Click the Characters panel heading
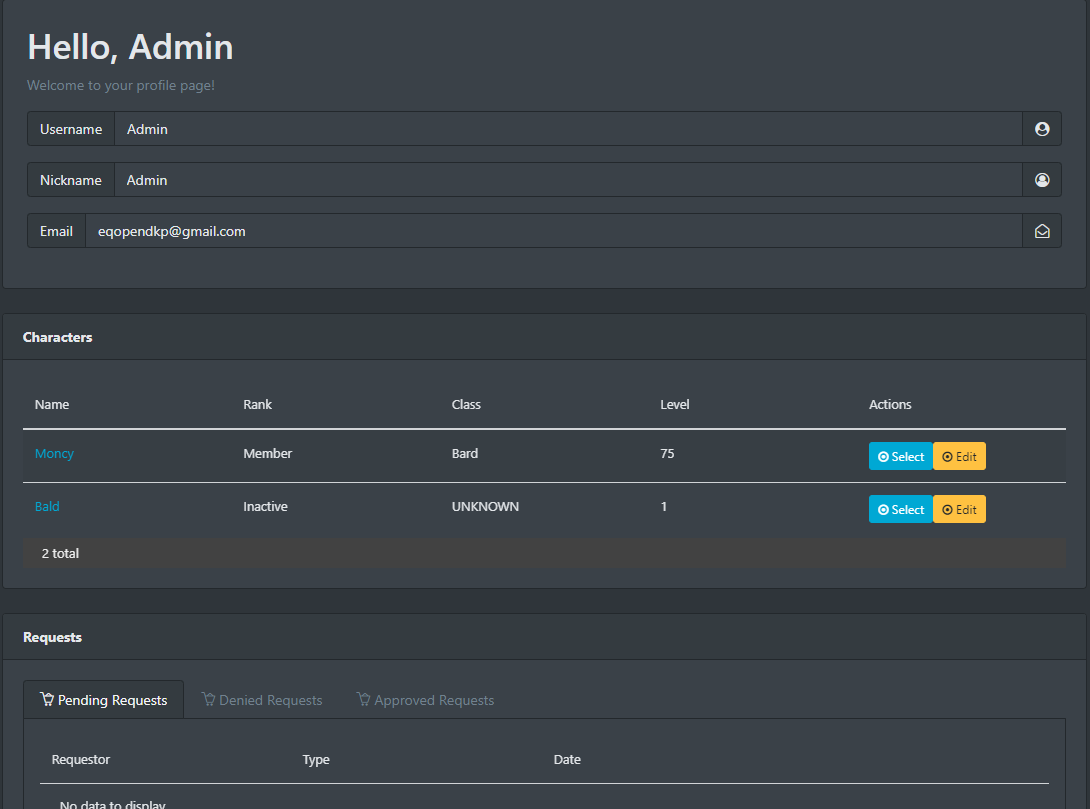 58,337
